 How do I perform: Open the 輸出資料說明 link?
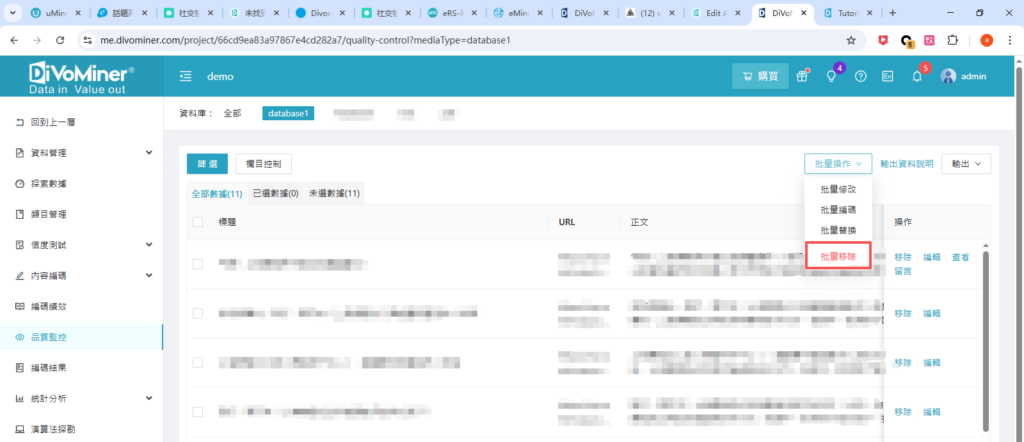click(907, 164)
